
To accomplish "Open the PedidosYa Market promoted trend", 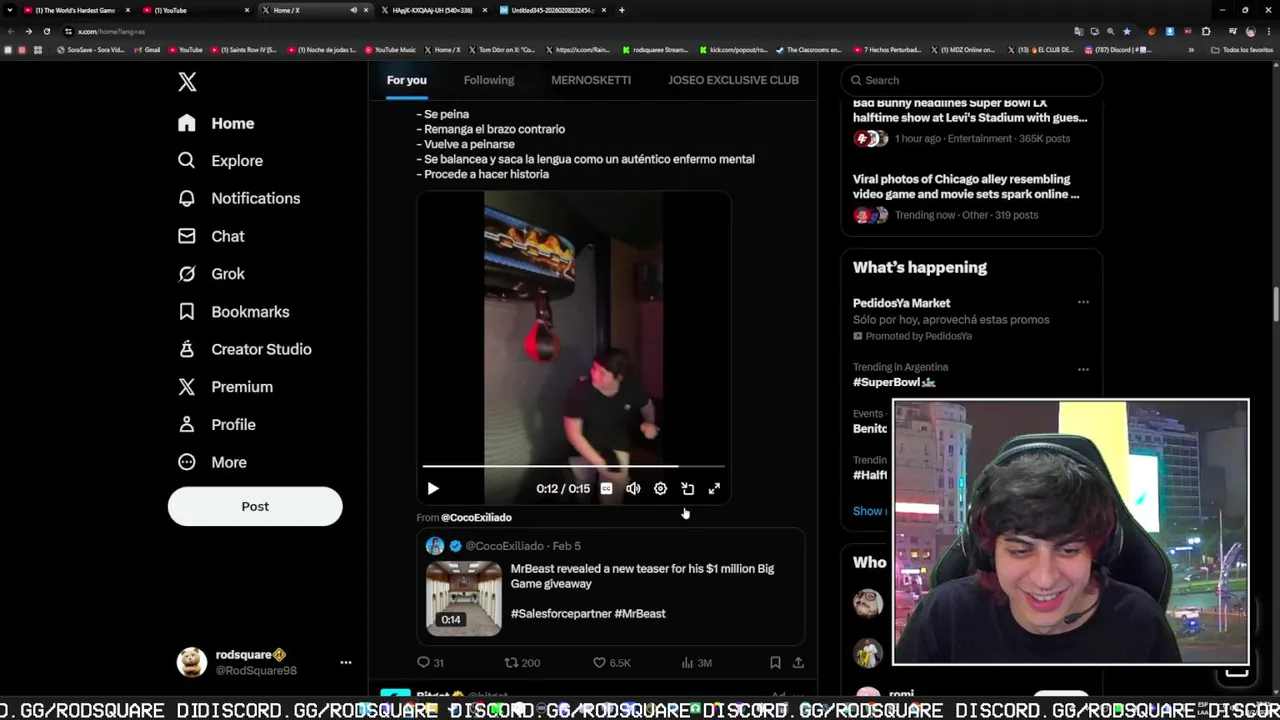I will [902, 303].
